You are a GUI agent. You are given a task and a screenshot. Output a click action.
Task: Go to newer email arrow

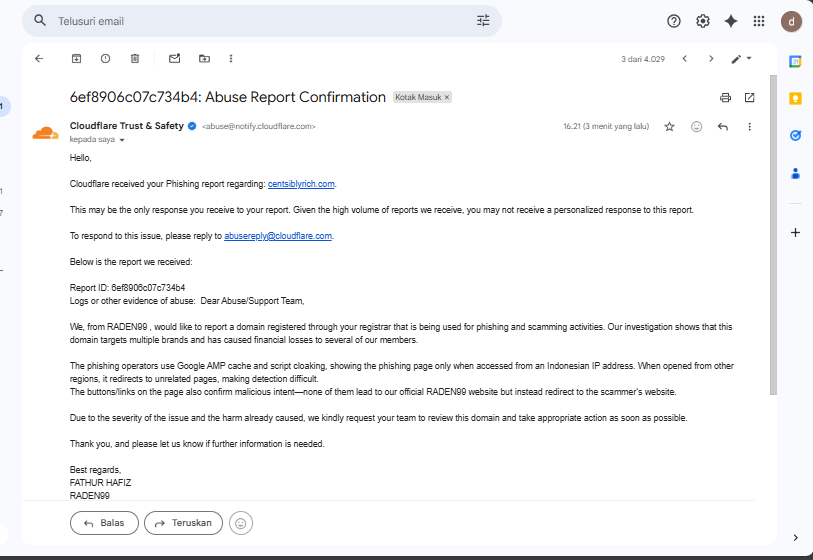684,59
